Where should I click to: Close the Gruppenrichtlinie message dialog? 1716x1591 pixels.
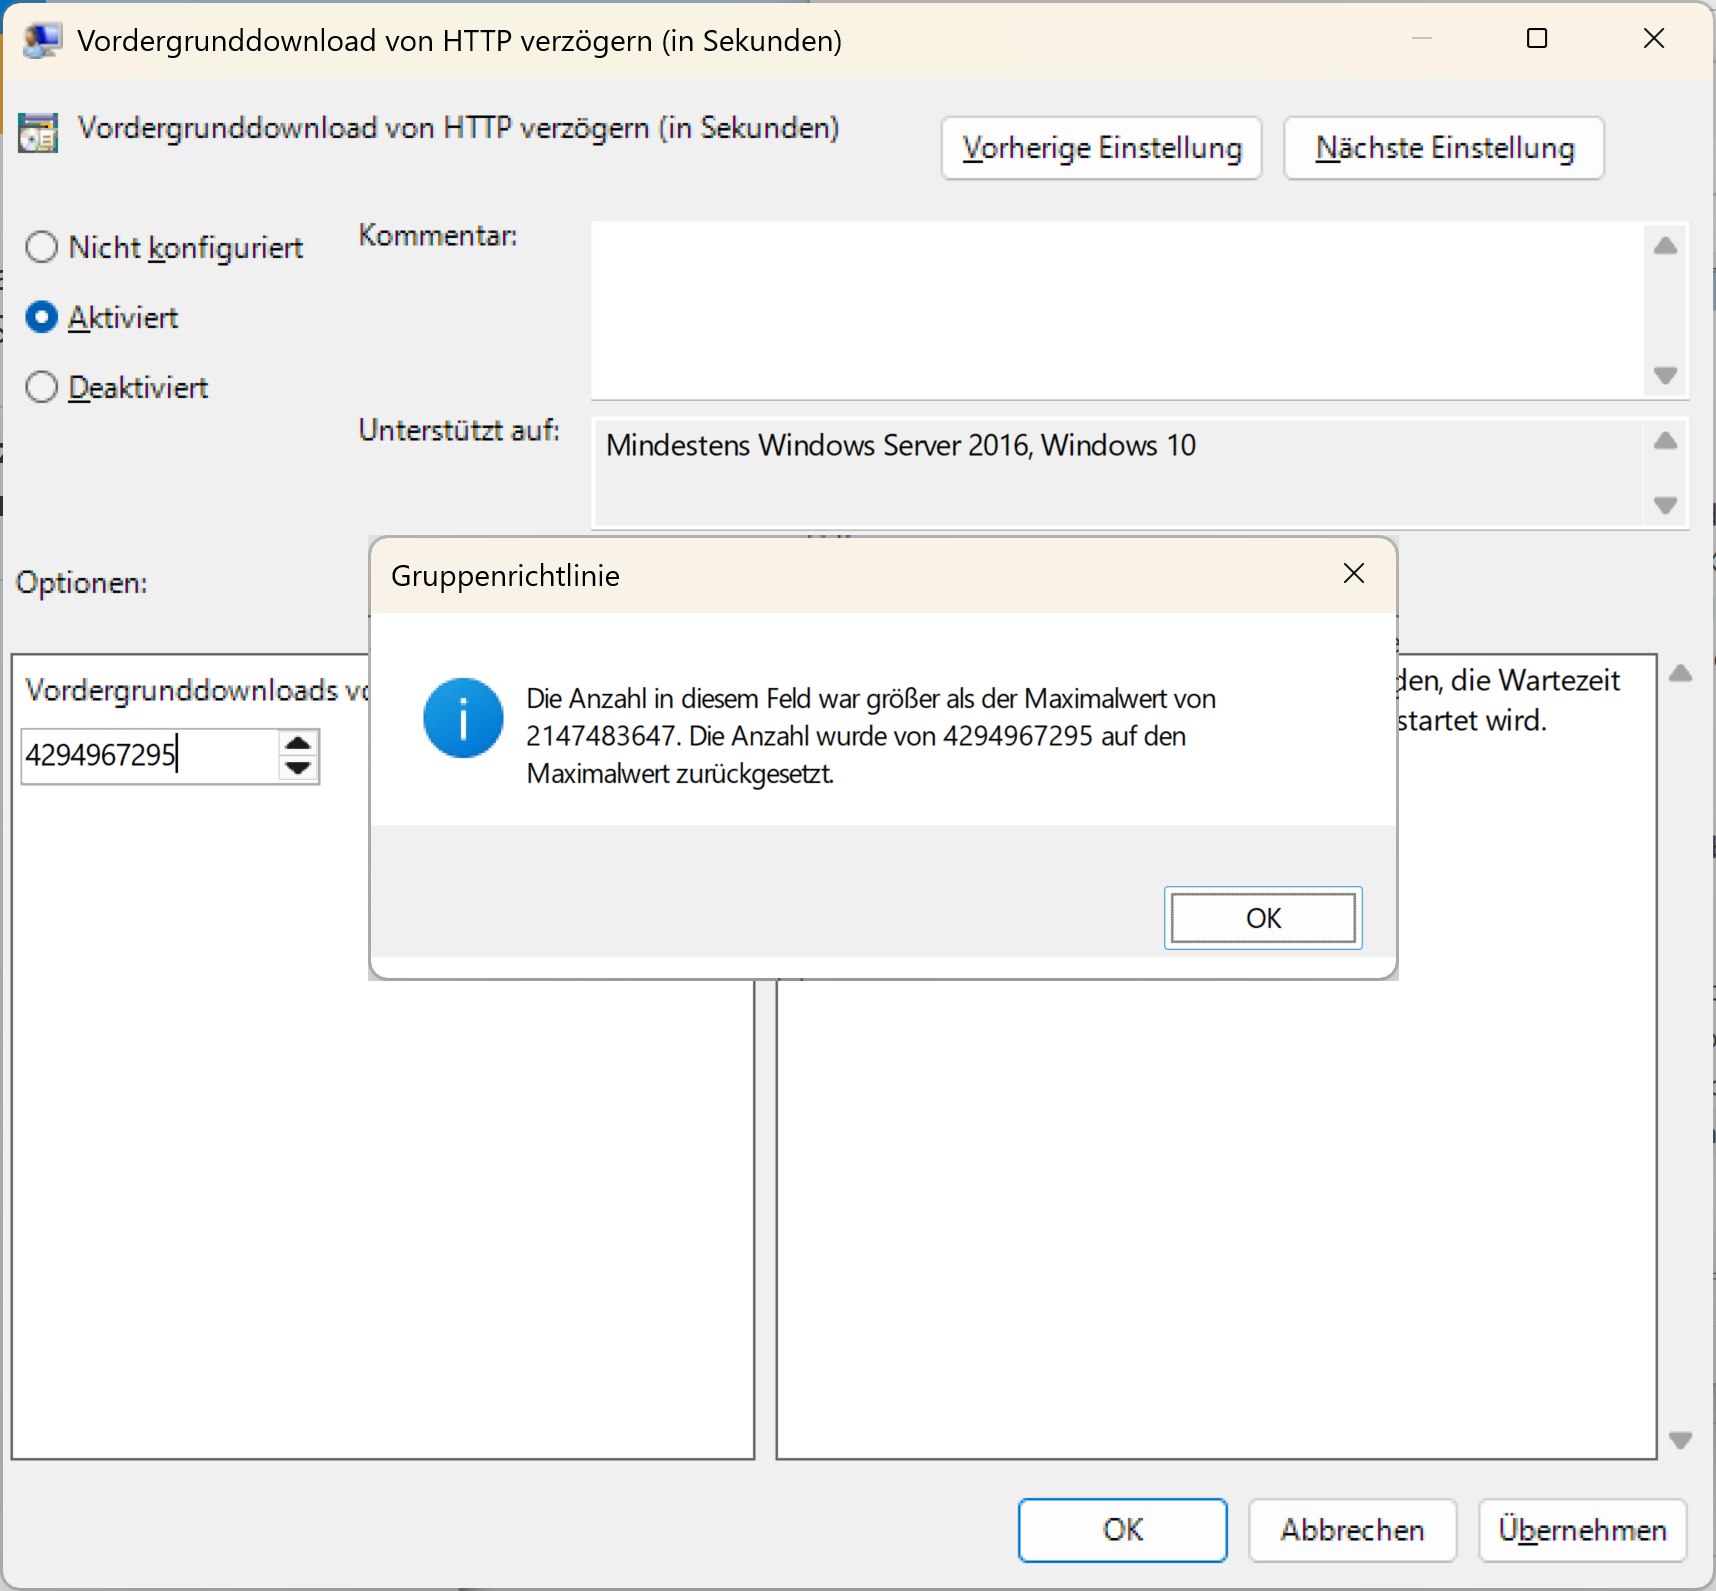point(1354,573)
